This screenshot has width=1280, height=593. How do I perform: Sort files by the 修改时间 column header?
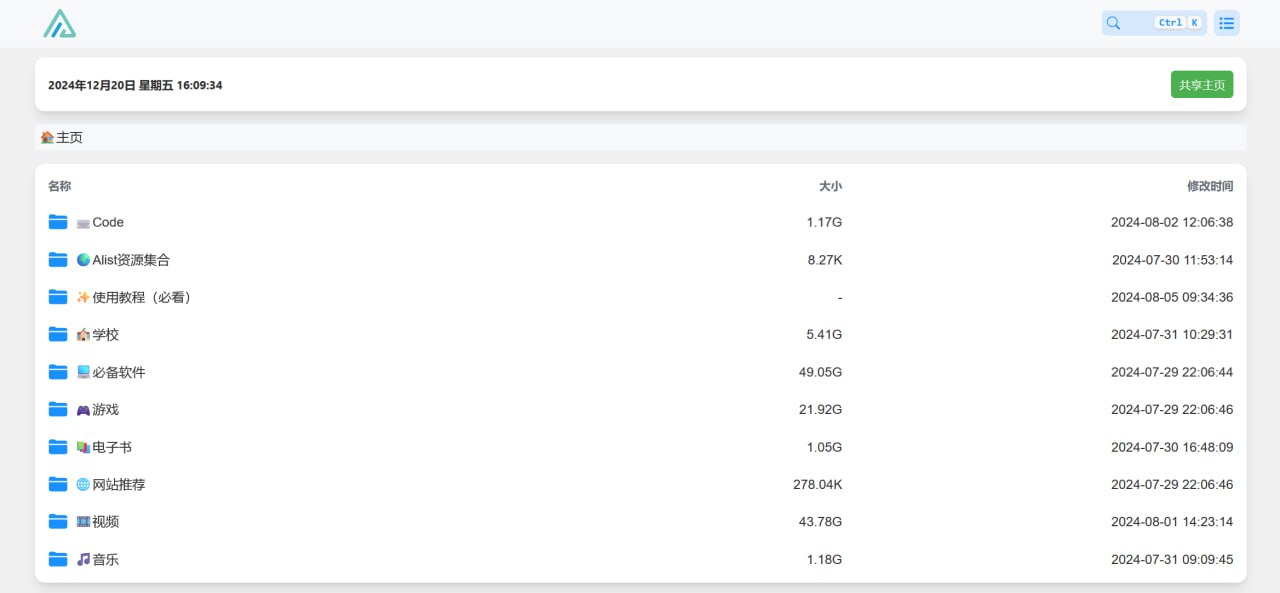click(1210, 186)
